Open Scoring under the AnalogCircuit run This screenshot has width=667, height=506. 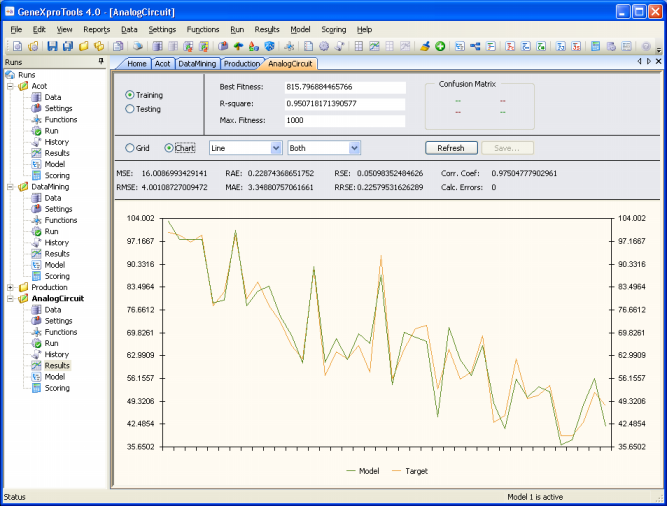(56, 387)
